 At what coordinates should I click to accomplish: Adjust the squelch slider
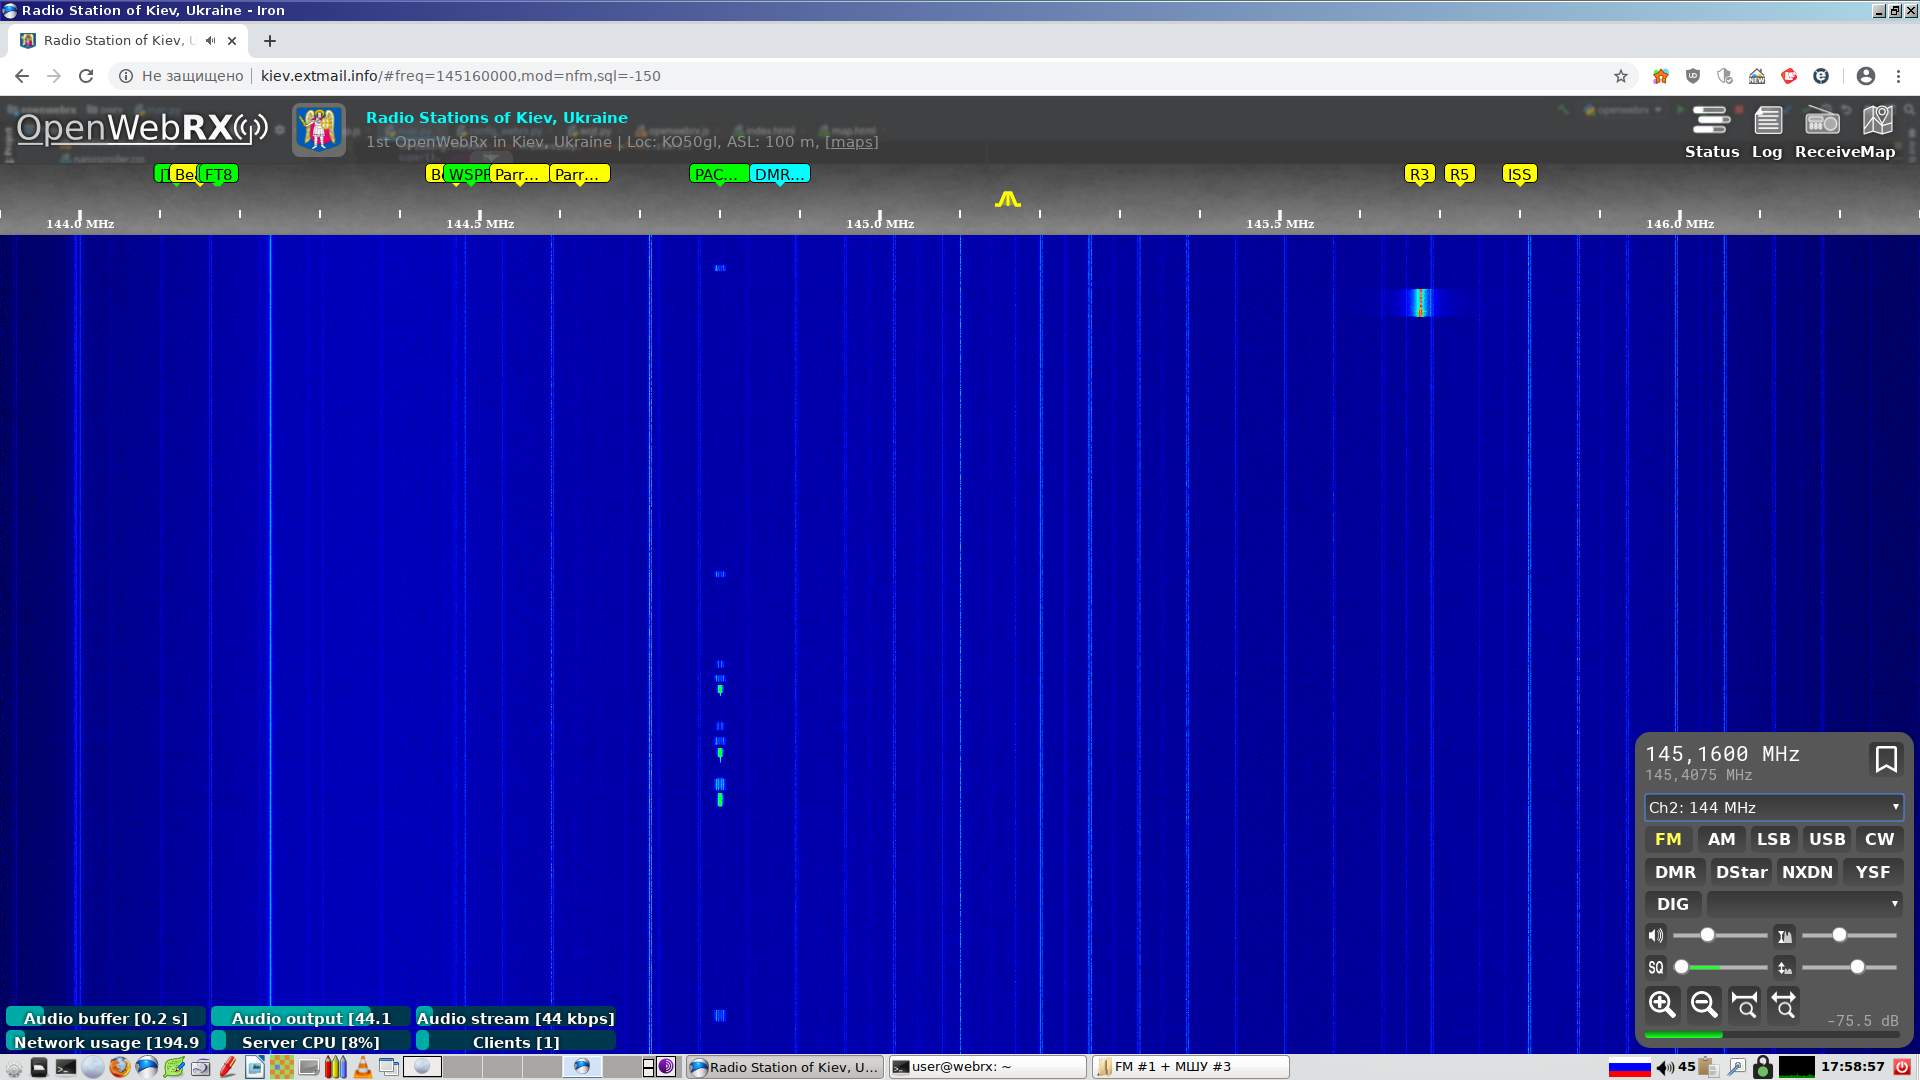[1720, 967]
